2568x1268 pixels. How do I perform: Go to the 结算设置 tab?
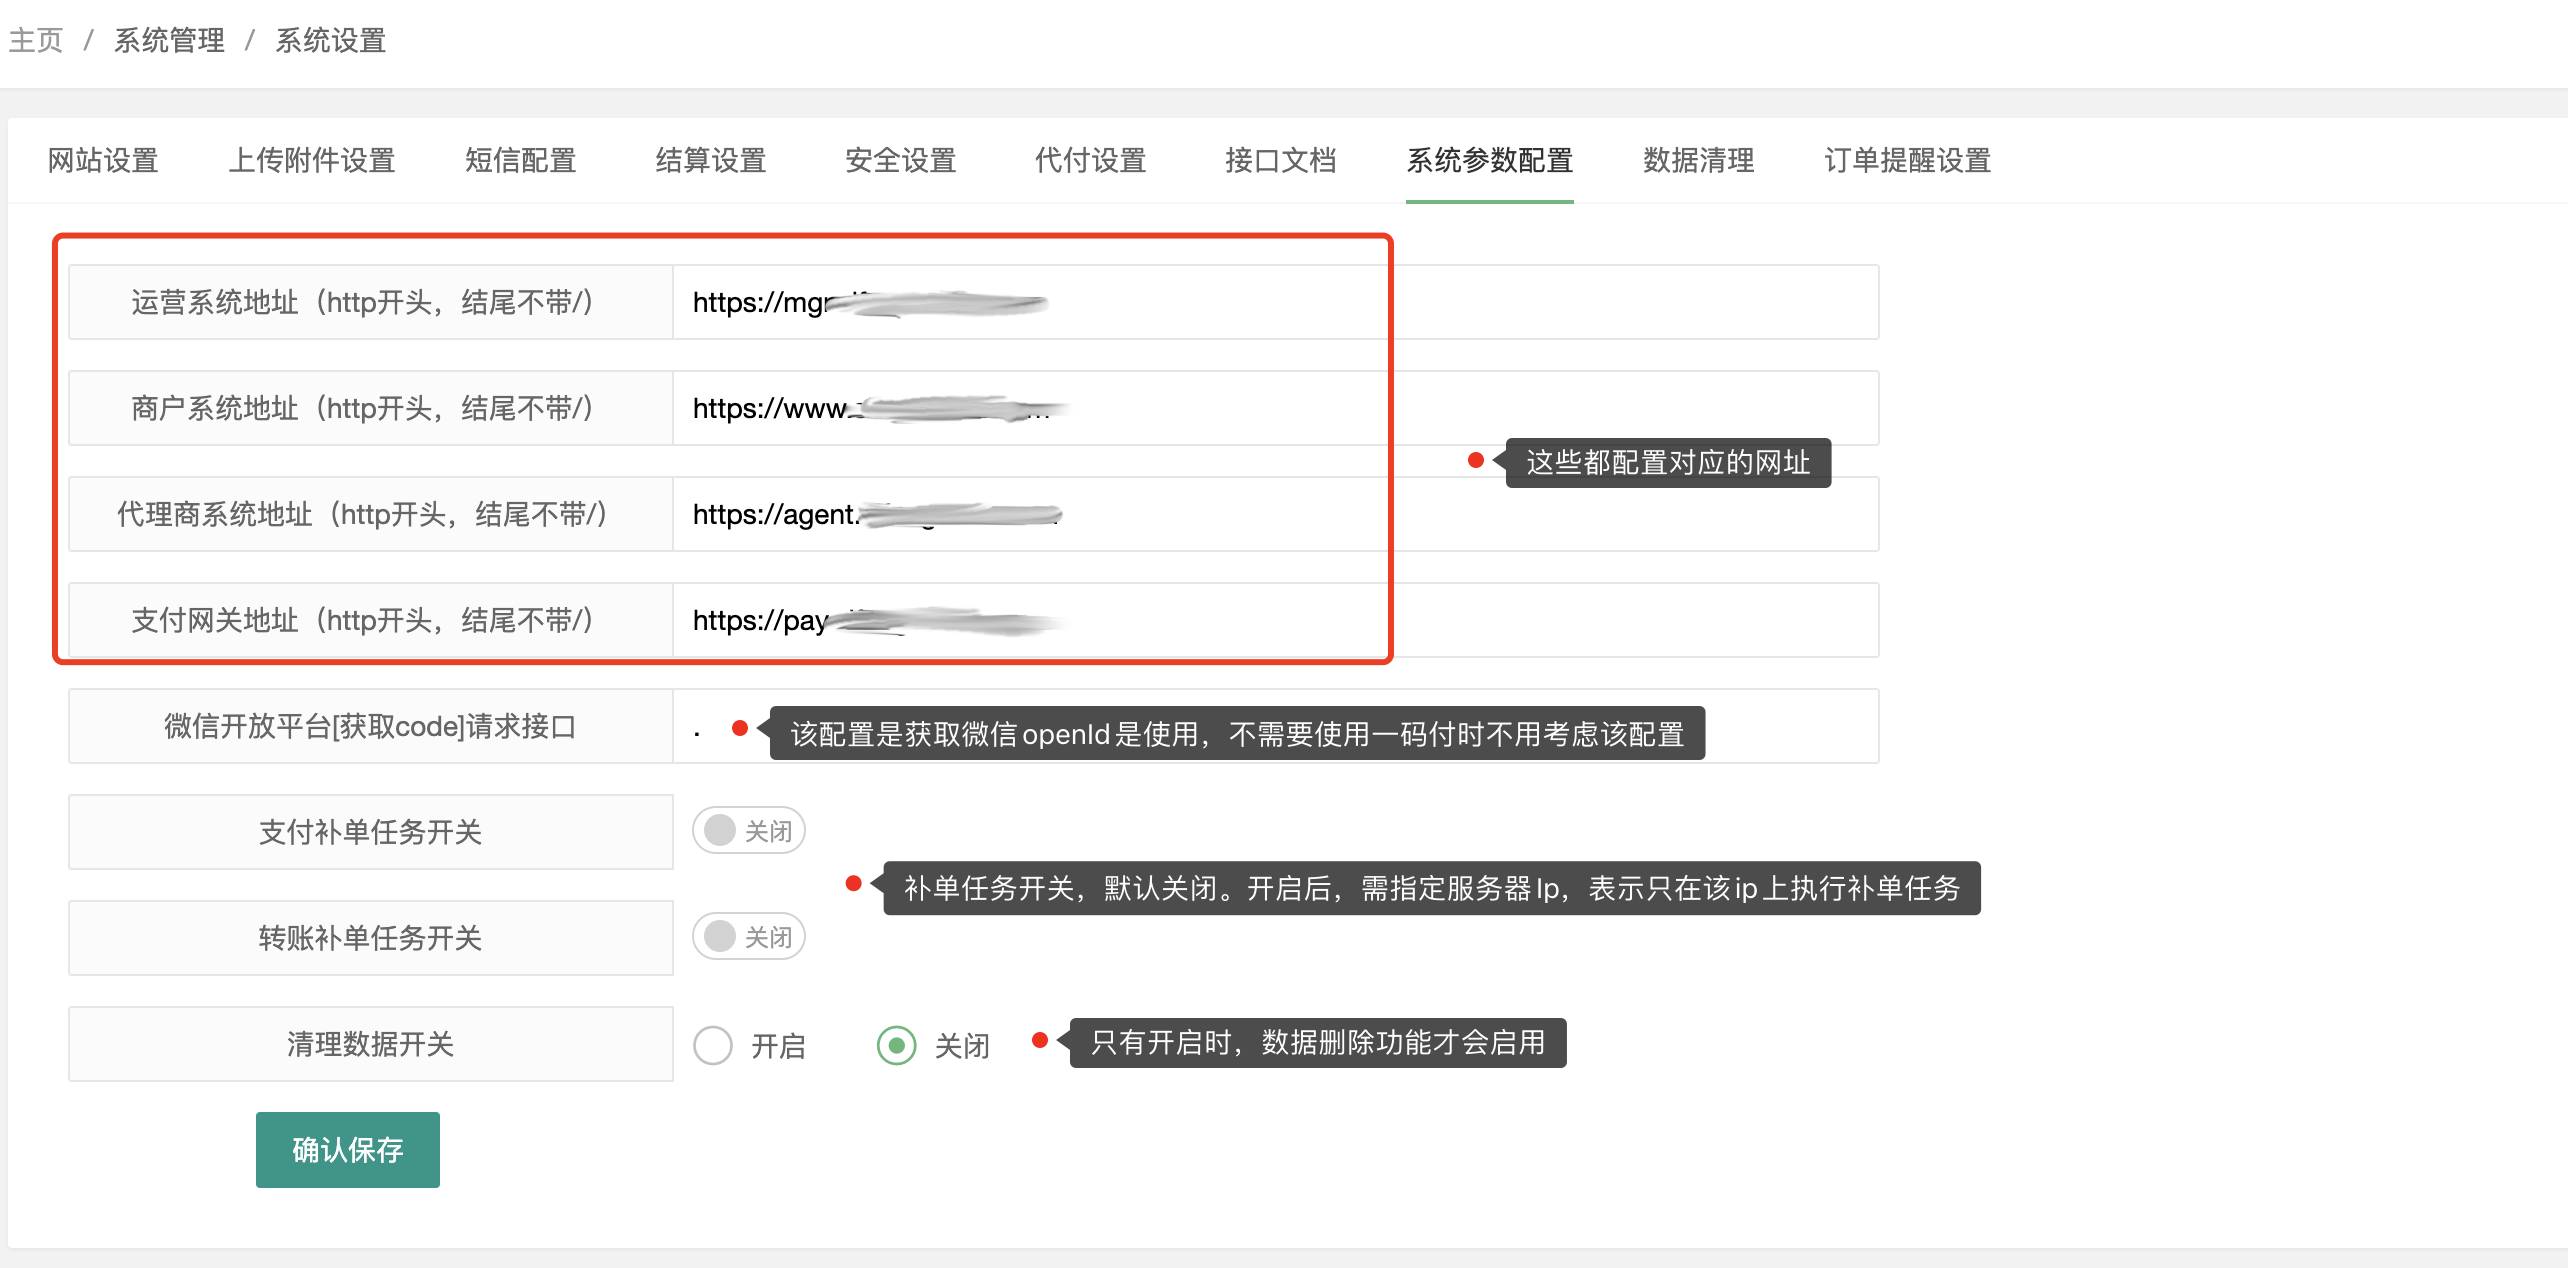point(710,160)
